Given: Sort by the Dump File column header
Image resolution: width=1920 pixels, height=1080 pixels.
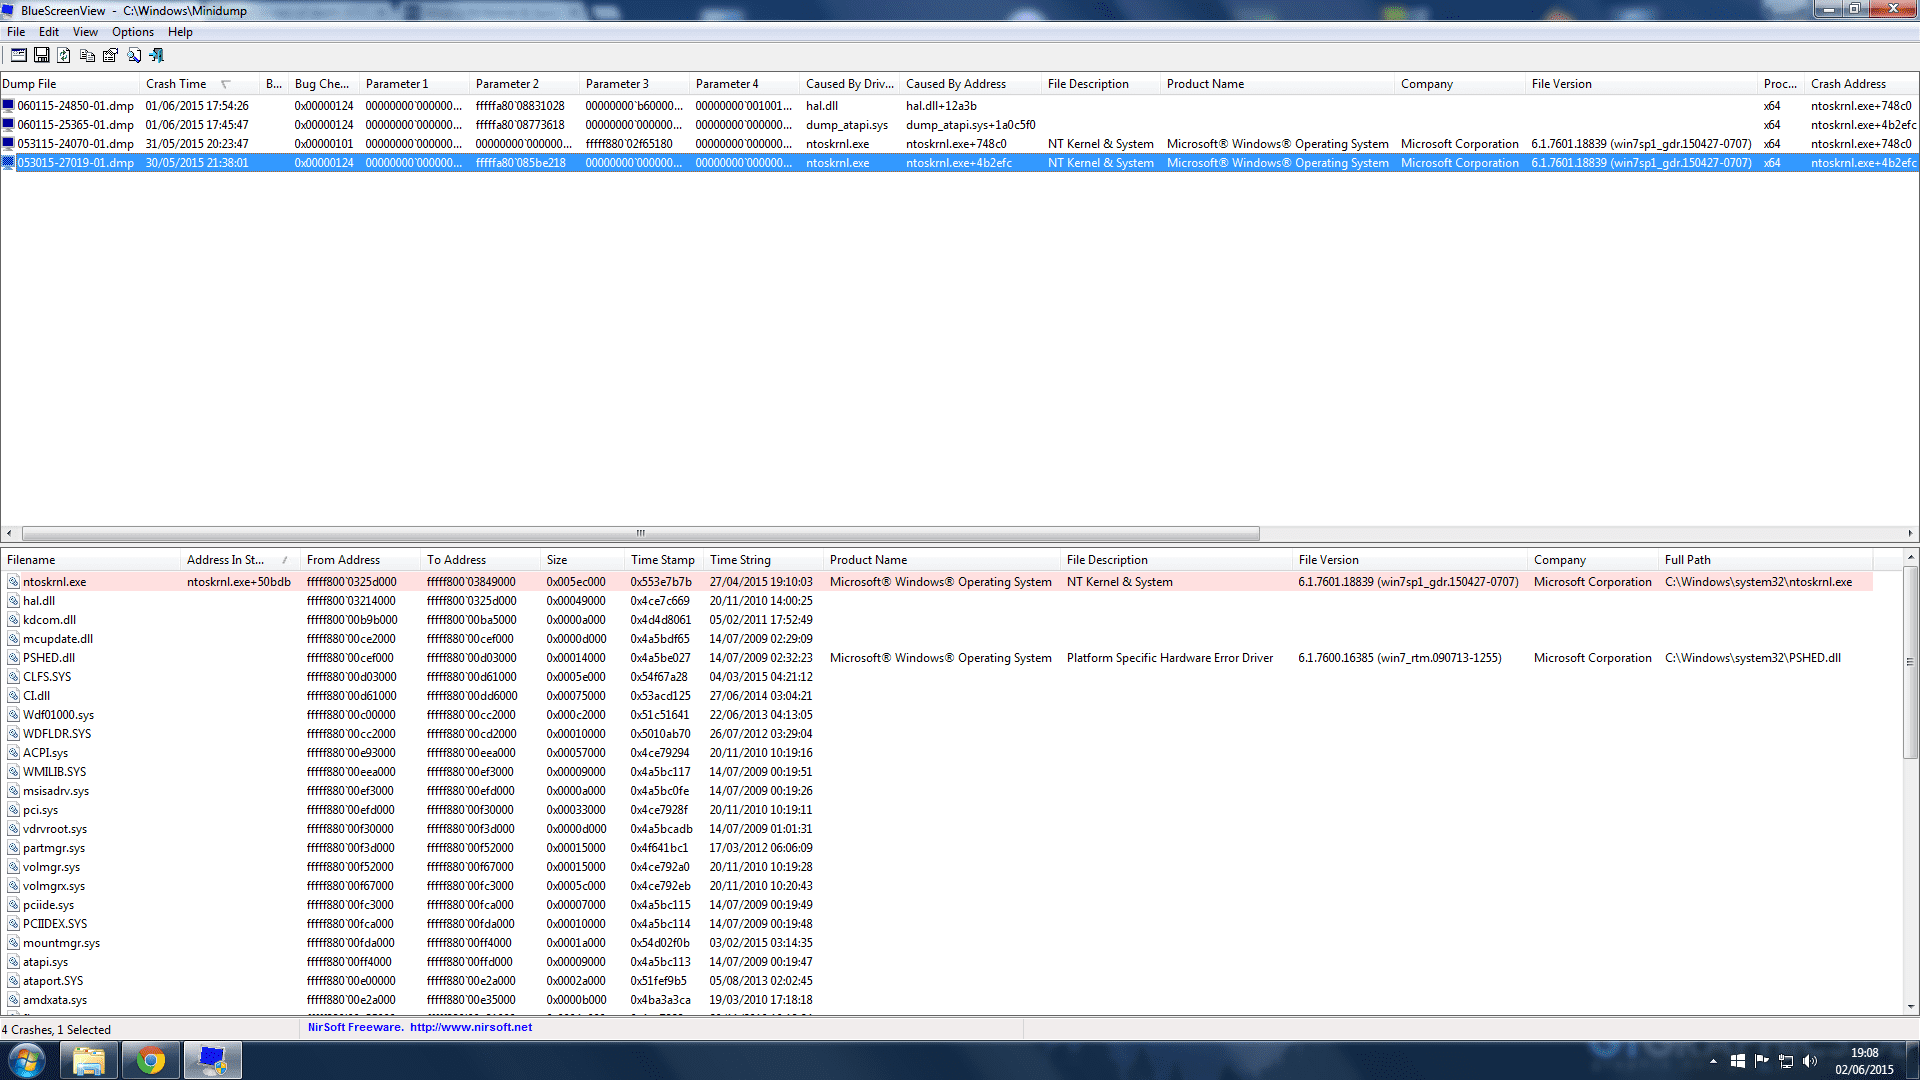Looking at the screenshot, I should [x=70, y=84].
